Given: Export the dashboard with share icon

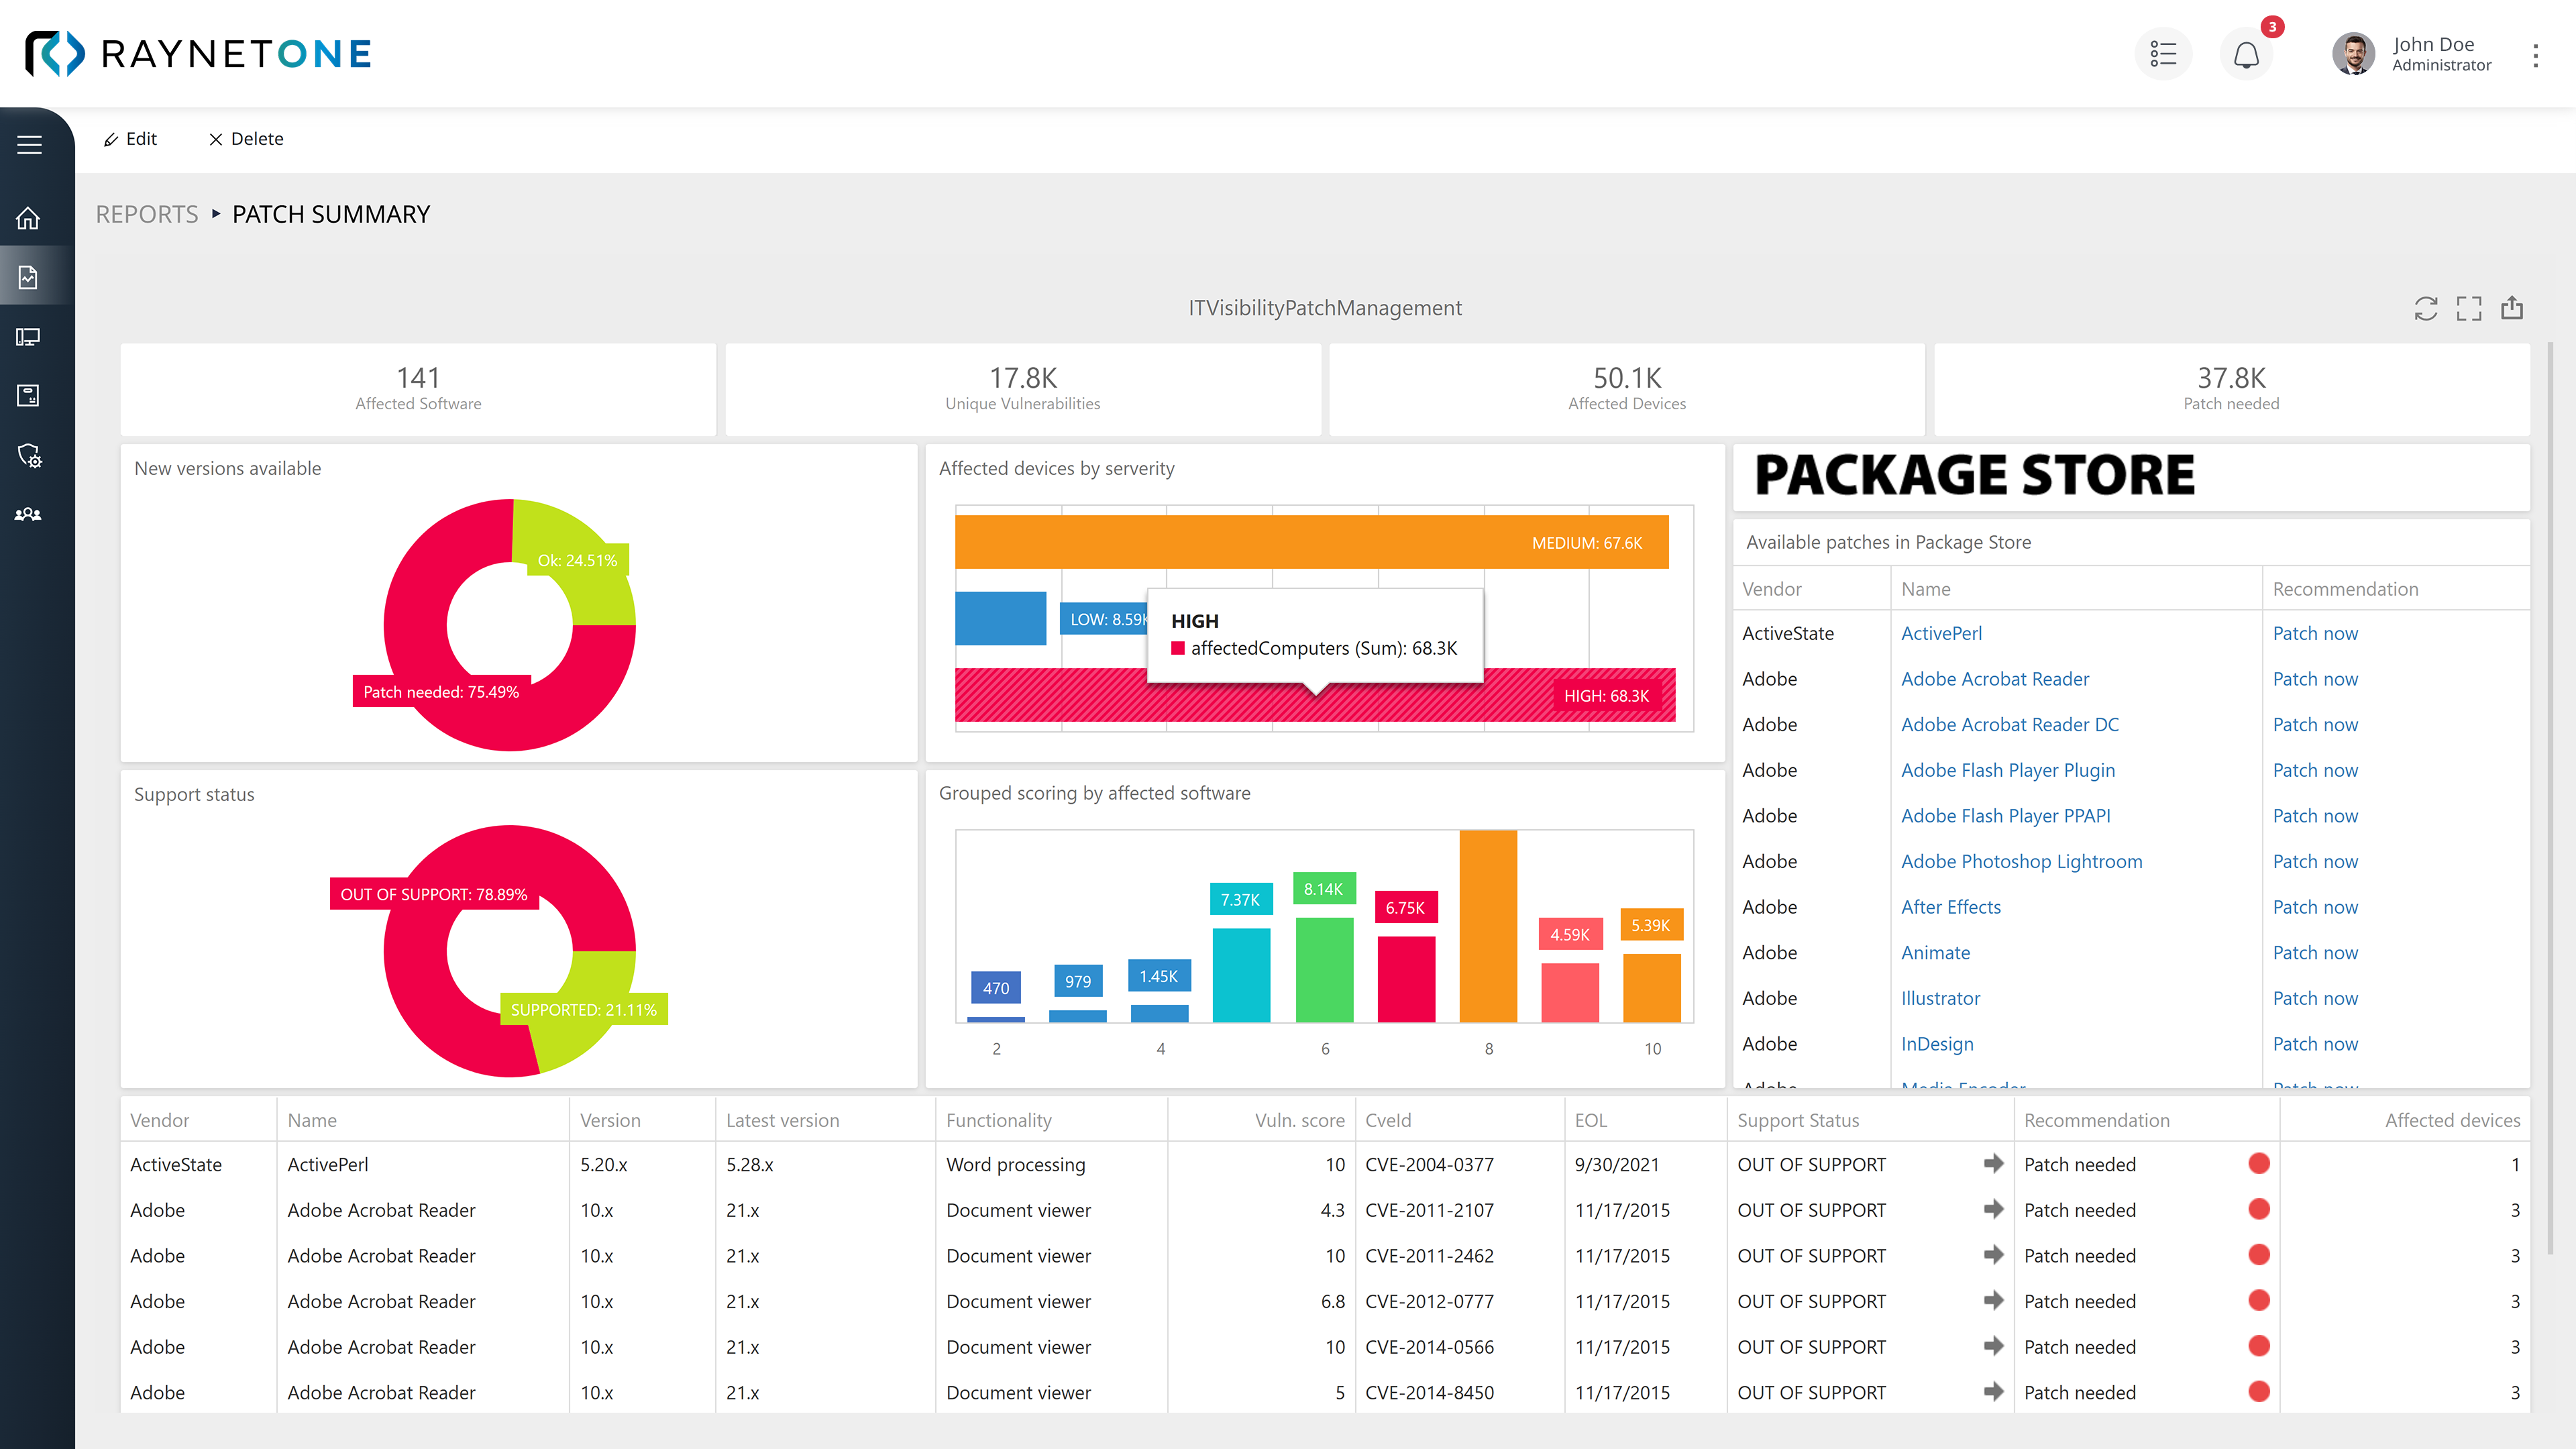Looking at the screenshot, I should pyautogui.click(x=2512, y=308).
